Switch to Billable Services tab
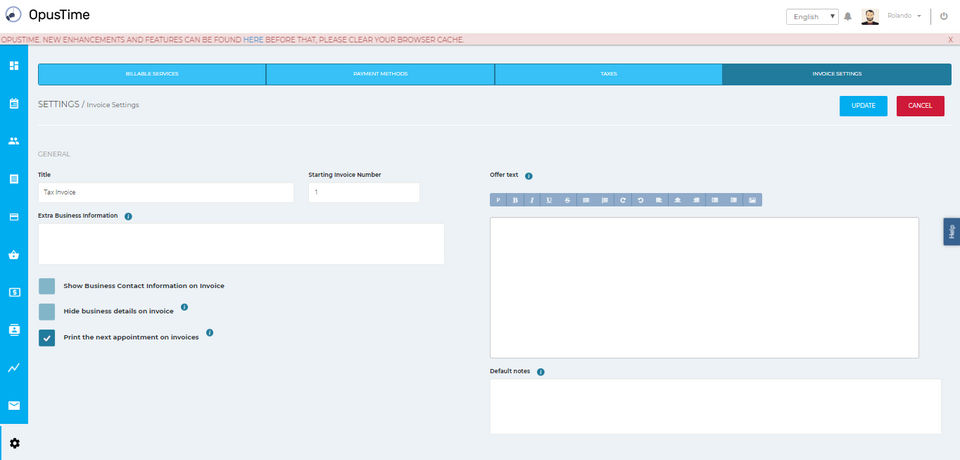The width and height of the screenshot is (960, 460). pos(152,74)
